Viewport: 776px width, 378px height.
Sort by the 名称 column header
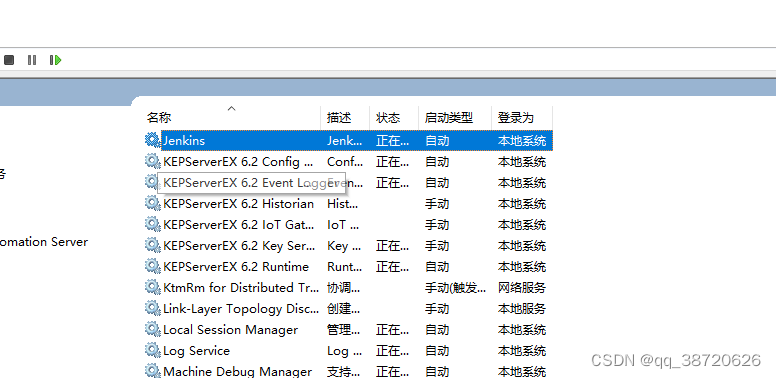[159, 118]
